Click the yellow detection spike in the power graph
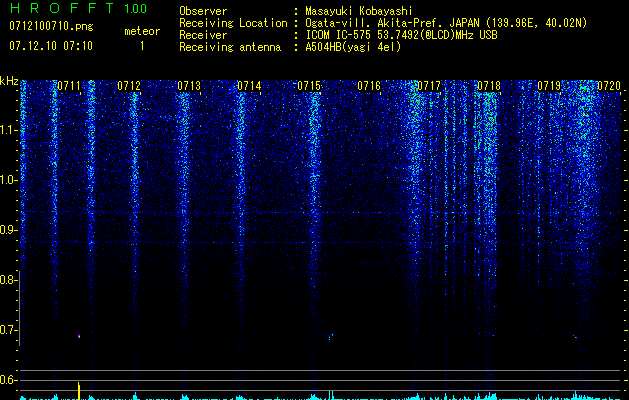 (79, 391)
